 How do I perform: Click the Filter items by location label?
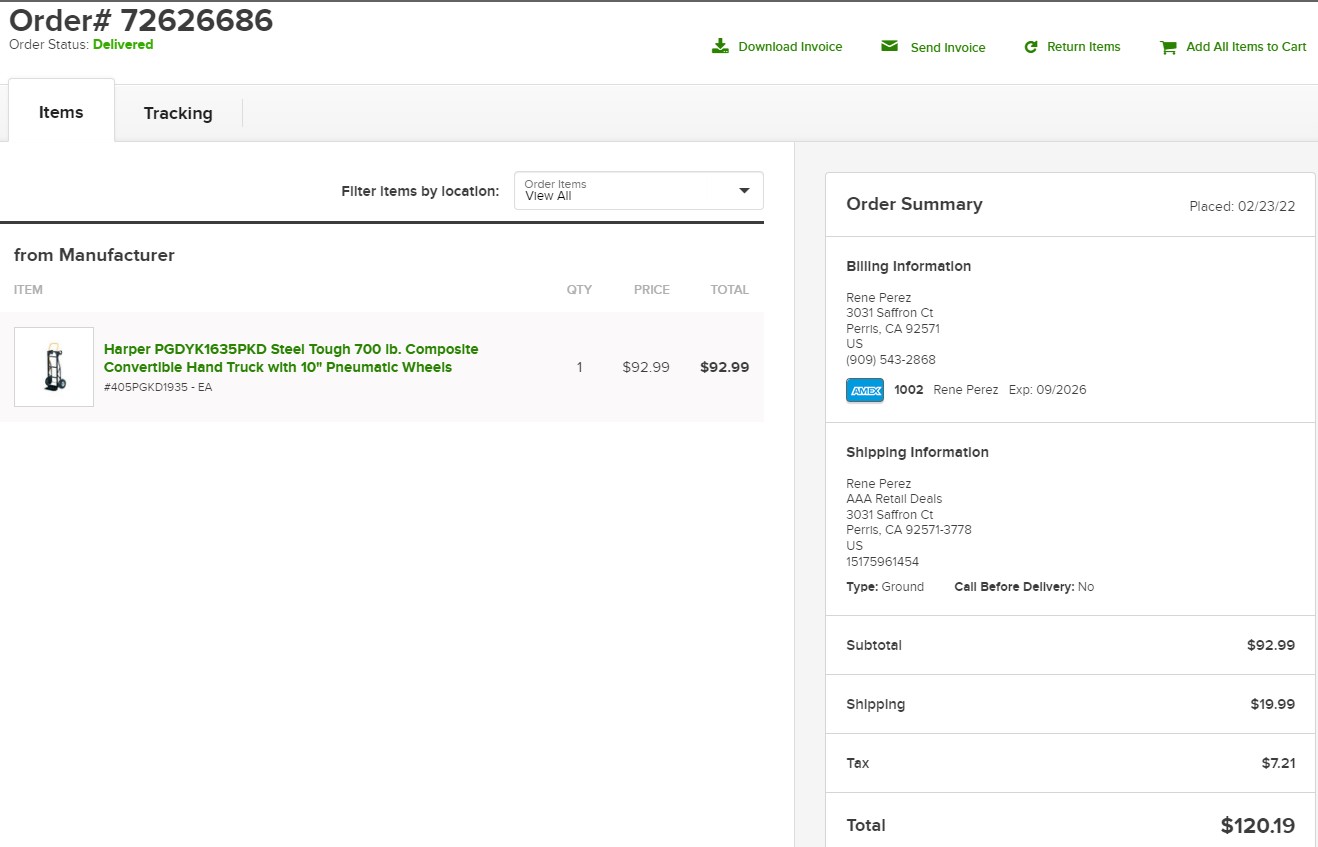click(420, 191)
